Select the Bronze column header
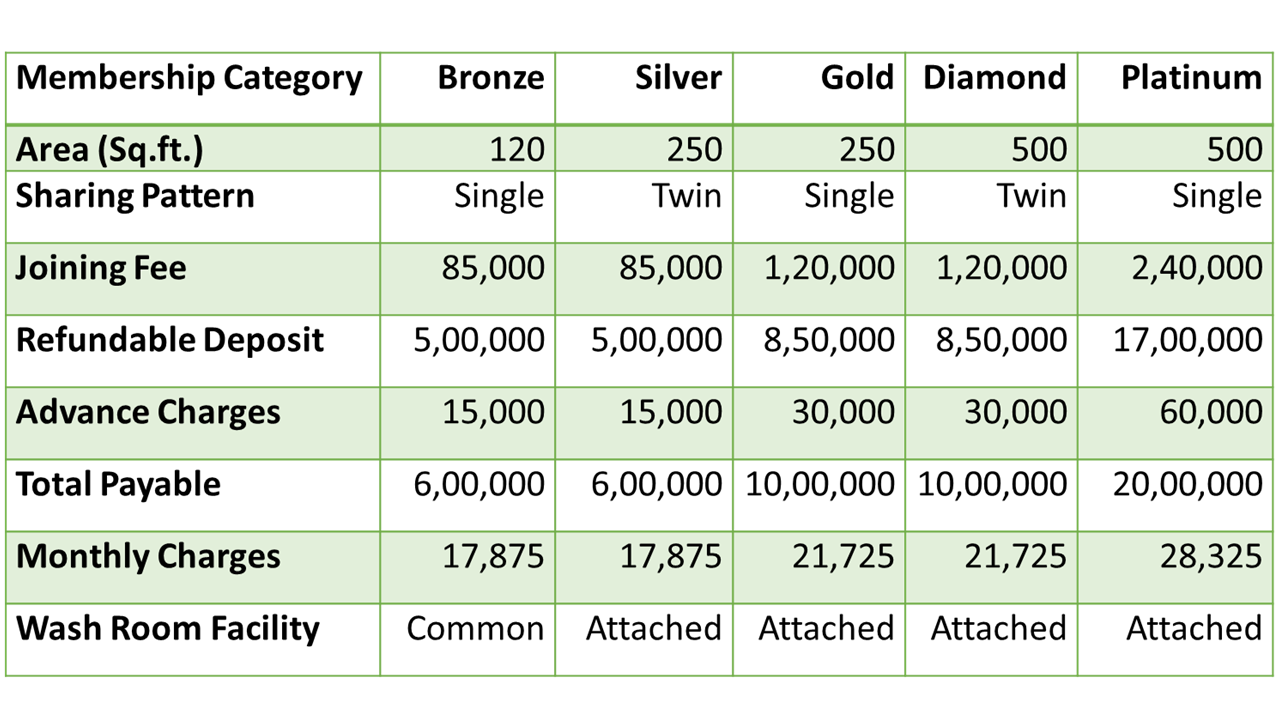This screenshot has width=1280, height=720. point(467,88)
